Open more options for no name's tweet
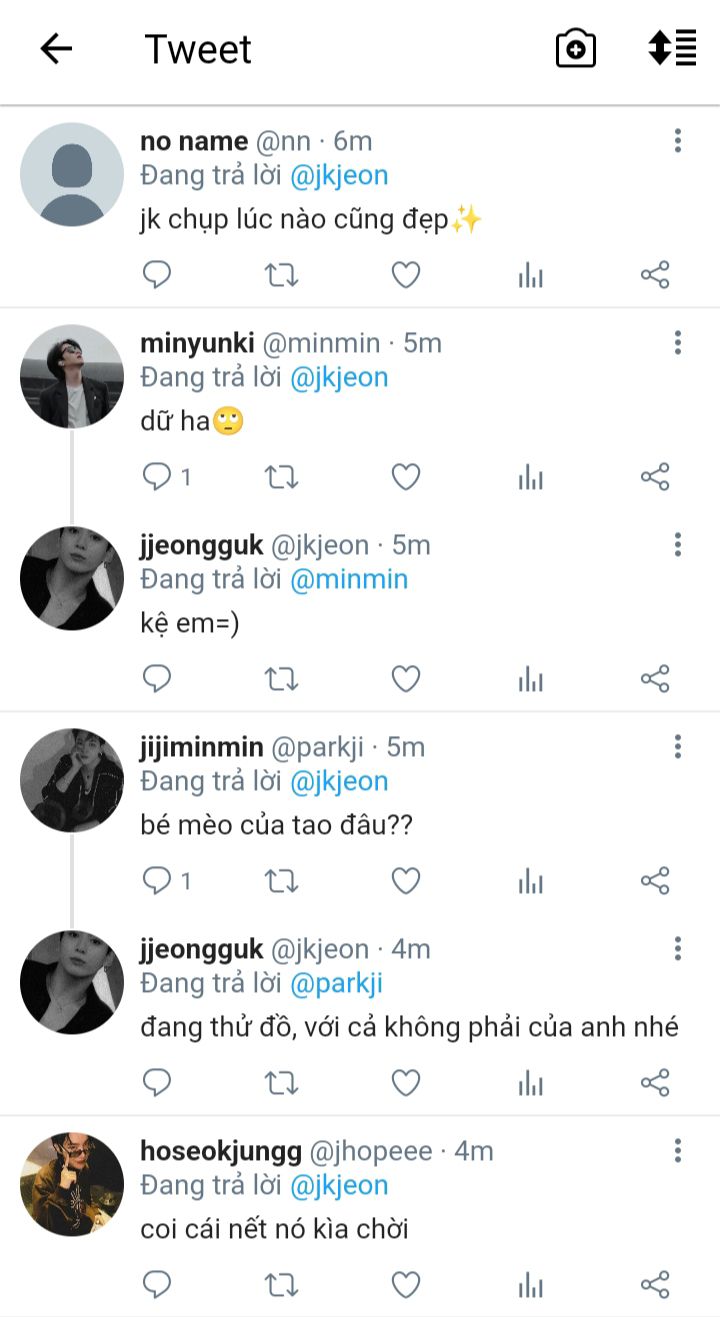The width and height of the screenshot is (720, 1317). (x=677, y=141)
